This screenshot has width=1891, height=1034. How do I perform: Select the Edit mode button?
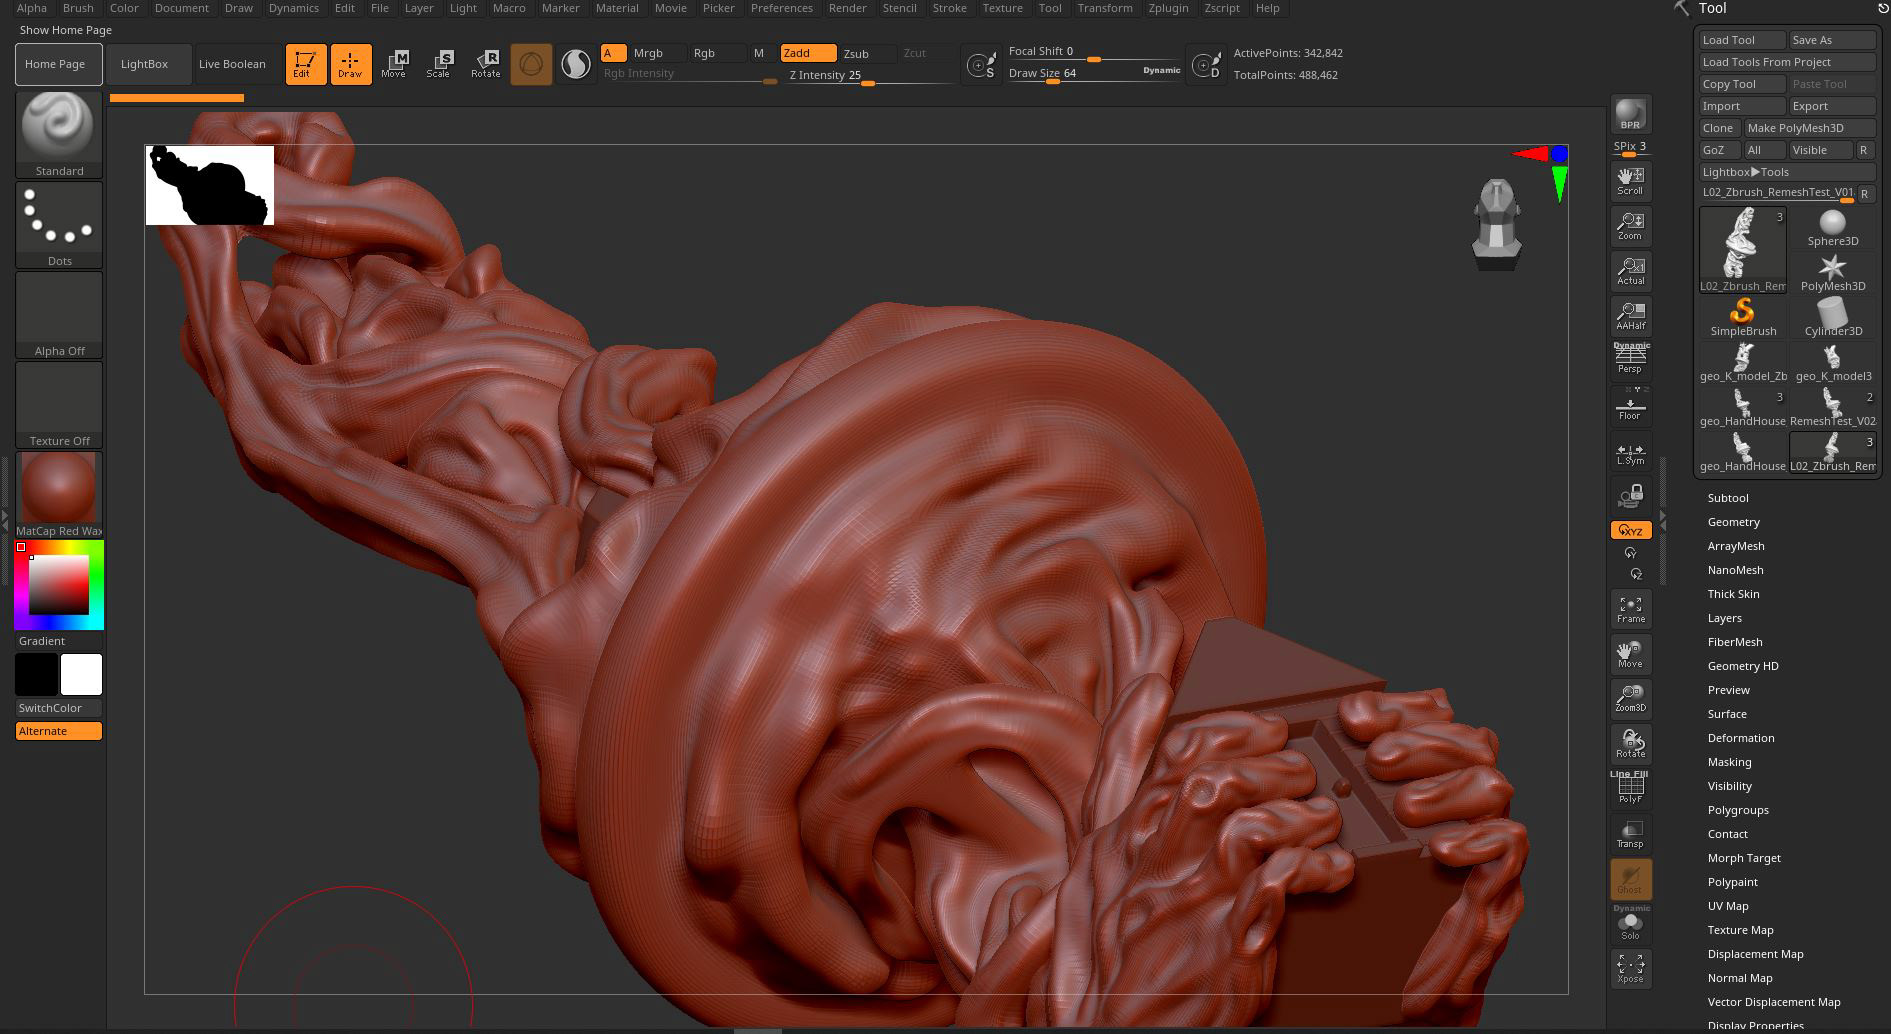(x=305, y=64)
